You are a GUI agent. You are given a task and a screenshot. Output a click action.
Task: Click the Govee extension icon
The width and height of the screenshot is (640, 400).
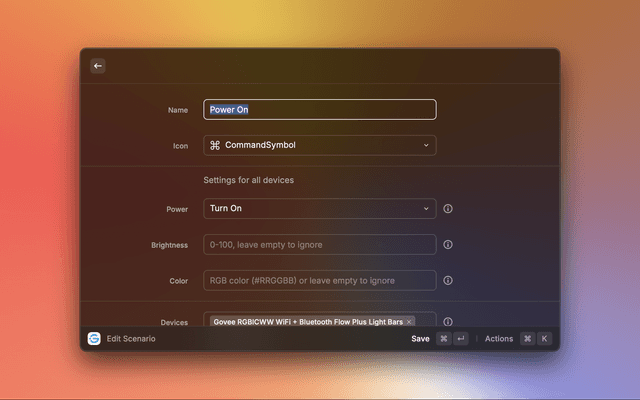pos(94,339)
